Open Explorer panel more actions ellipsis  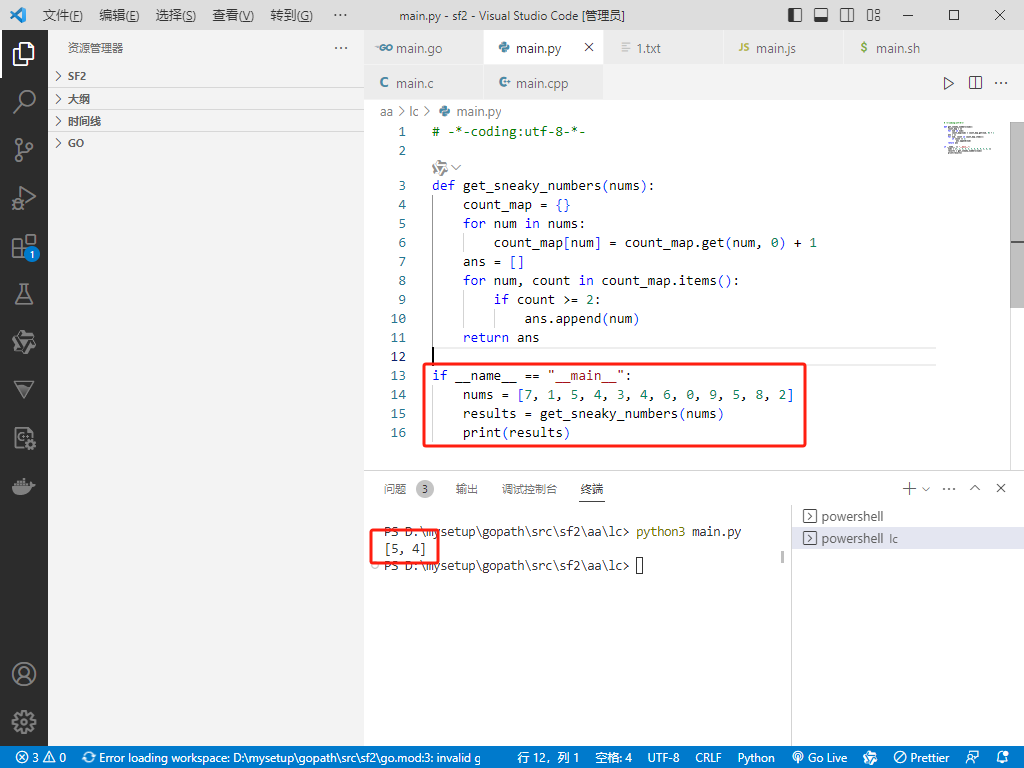341,48
